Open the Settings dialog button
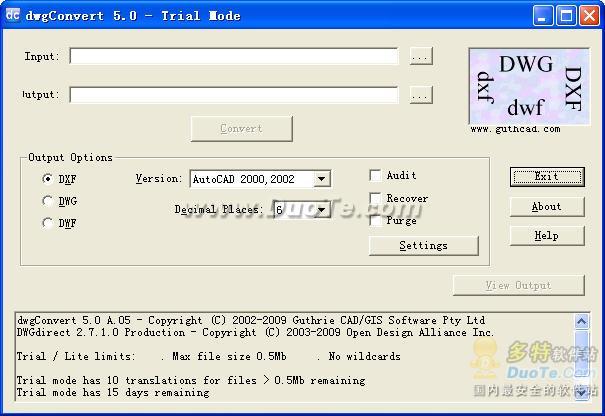Image resolution: width=605 pixels, height=416 pixels. click(x=424, y=246)
